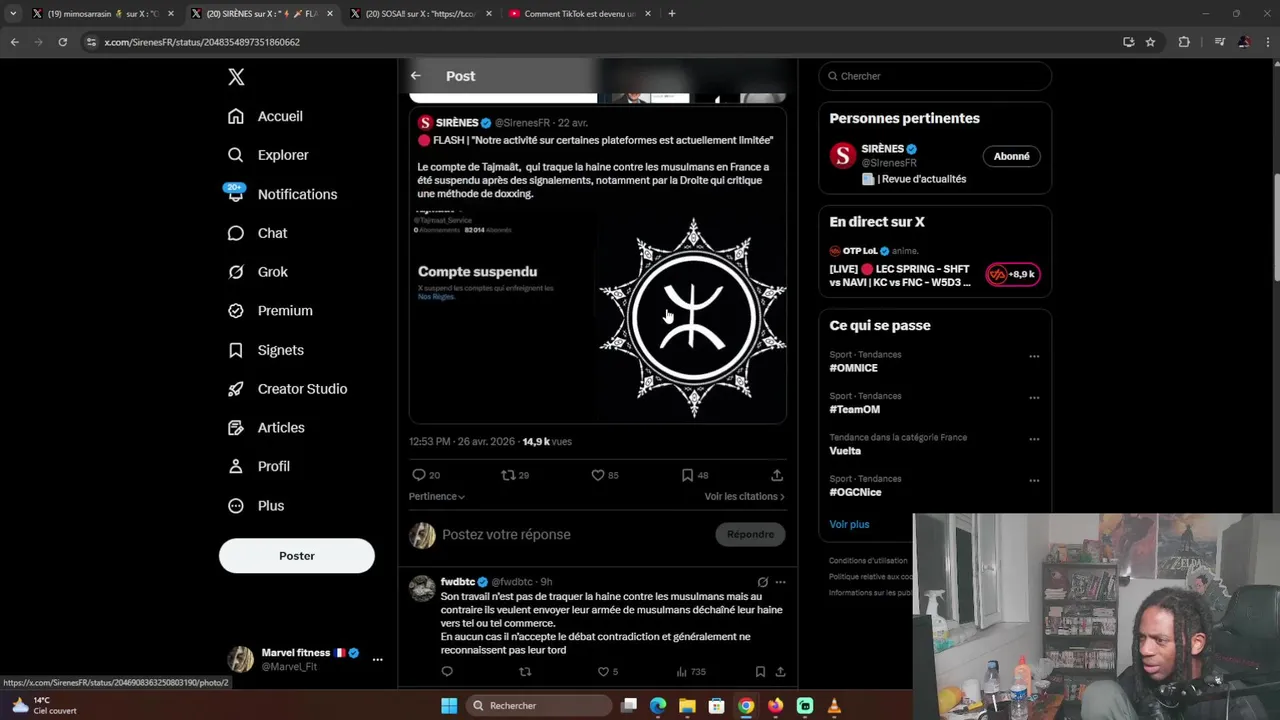Open the #TeamOM trend
This screenshot has width=1280, height=720.
pos(854,409)
